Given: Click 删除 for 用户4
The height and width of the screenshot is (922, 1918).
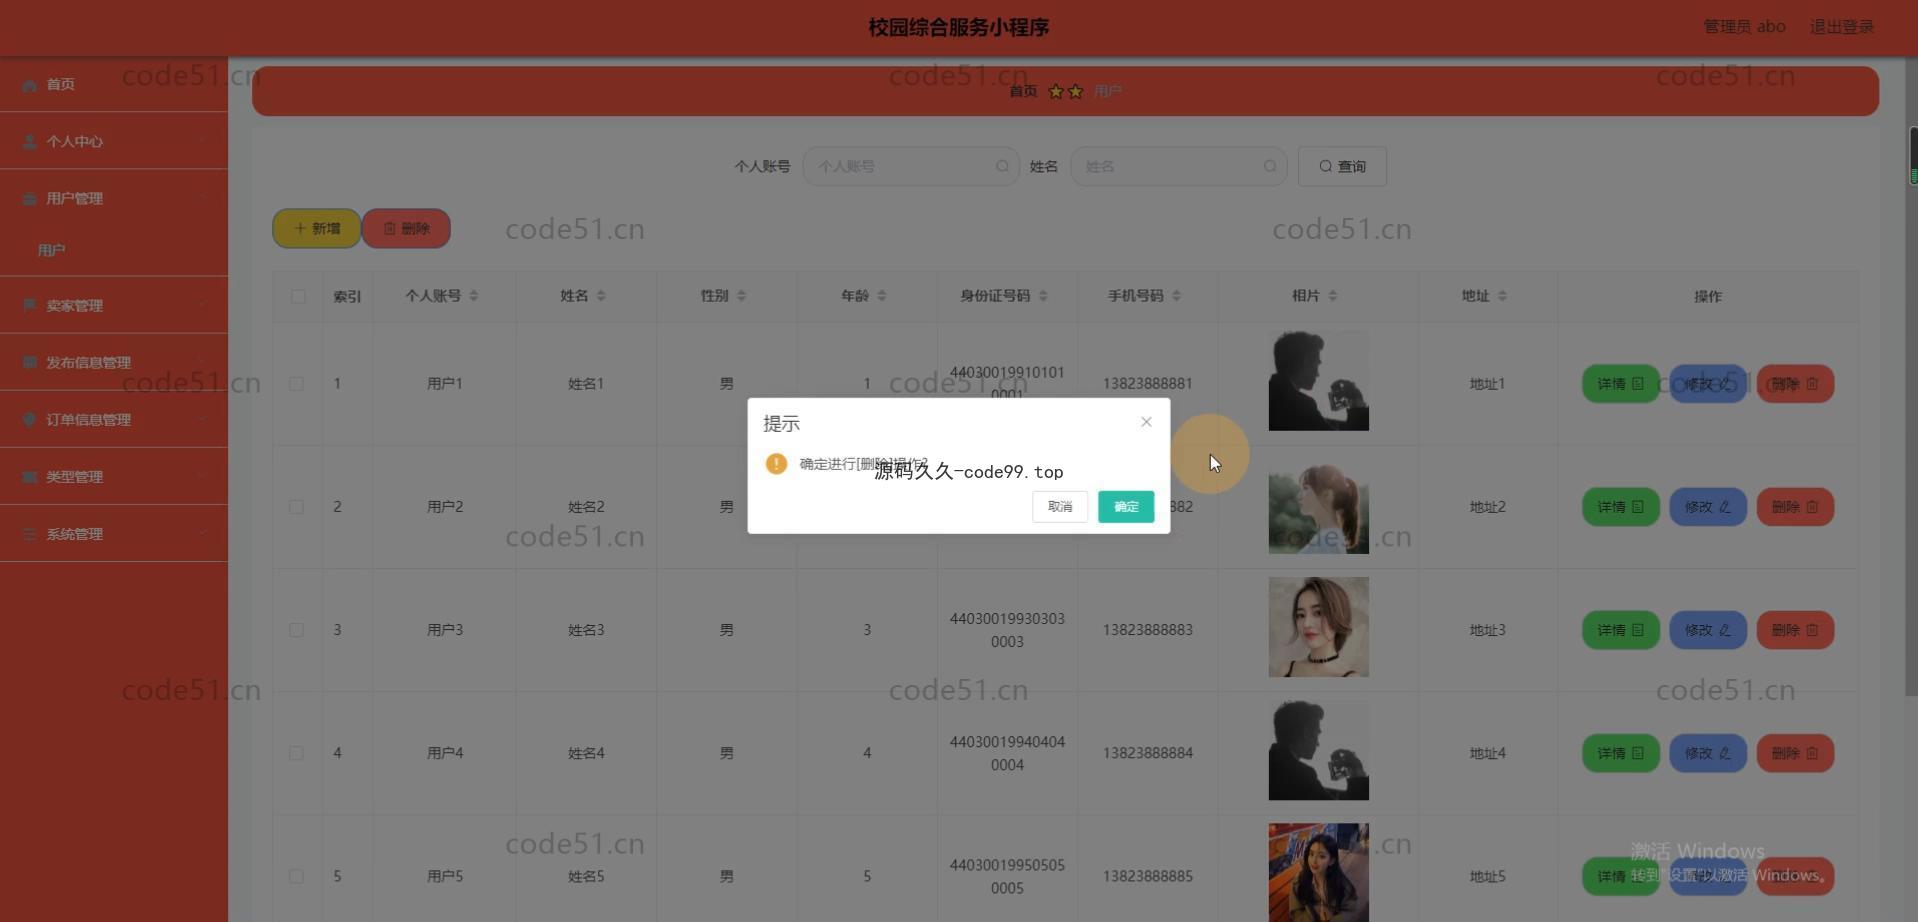Looking at the screenshot, I should click(1795, 753).
